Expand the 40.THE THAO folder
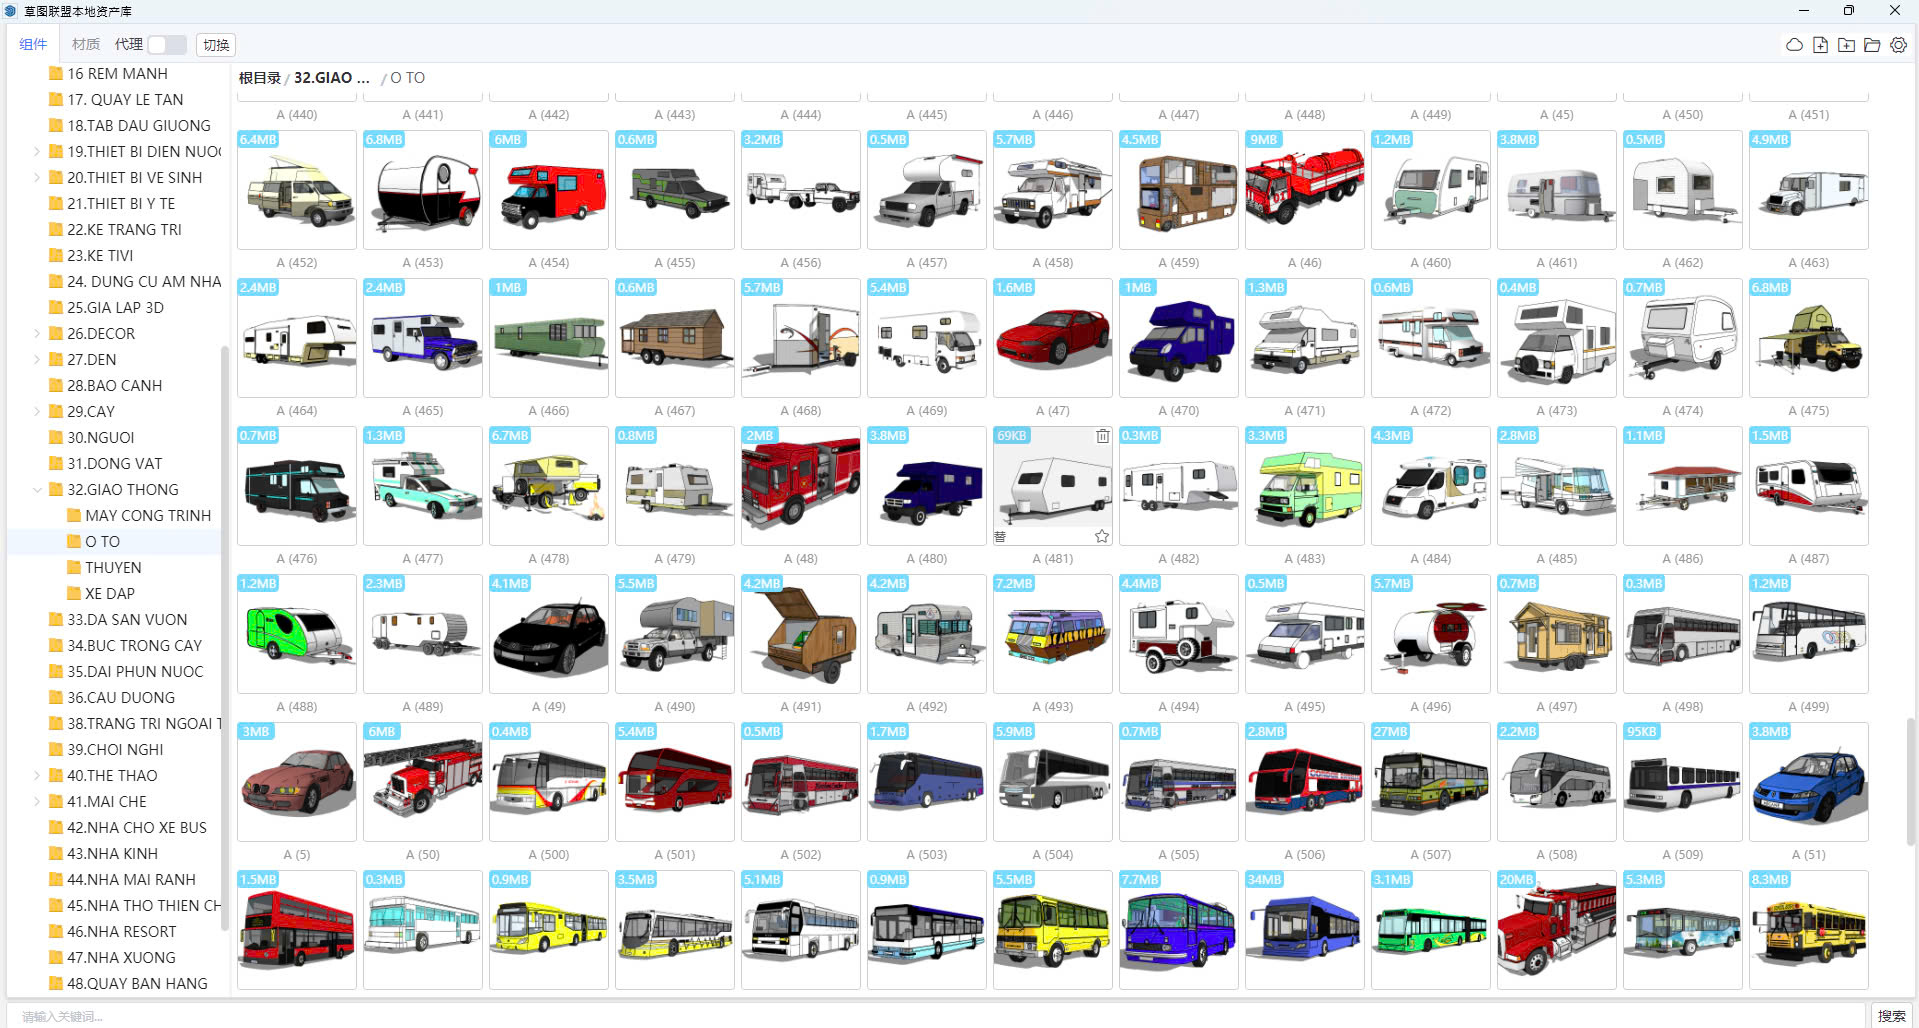 37,776
